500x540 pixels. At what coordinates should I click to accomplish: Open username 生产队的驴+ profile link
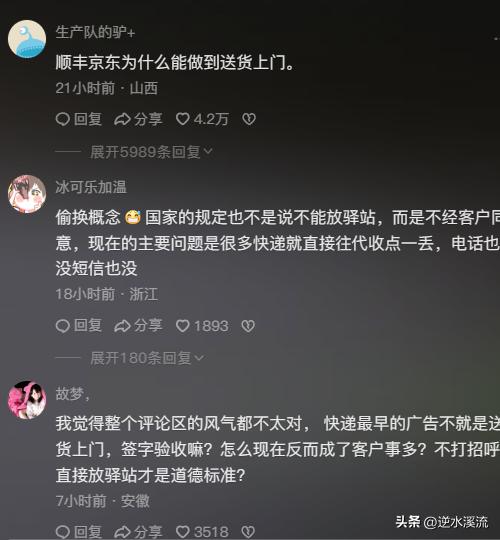(95, 32)
